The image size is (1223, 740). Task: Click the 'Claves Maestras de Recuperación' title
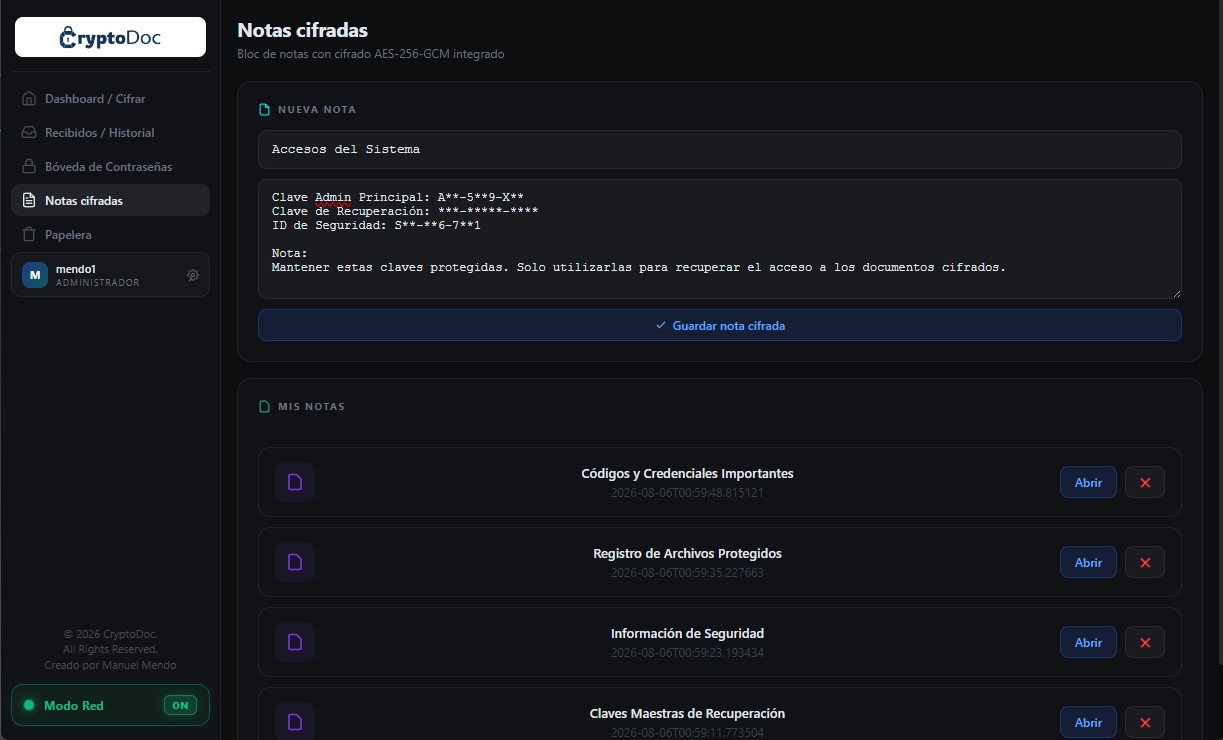click(688, 713)
